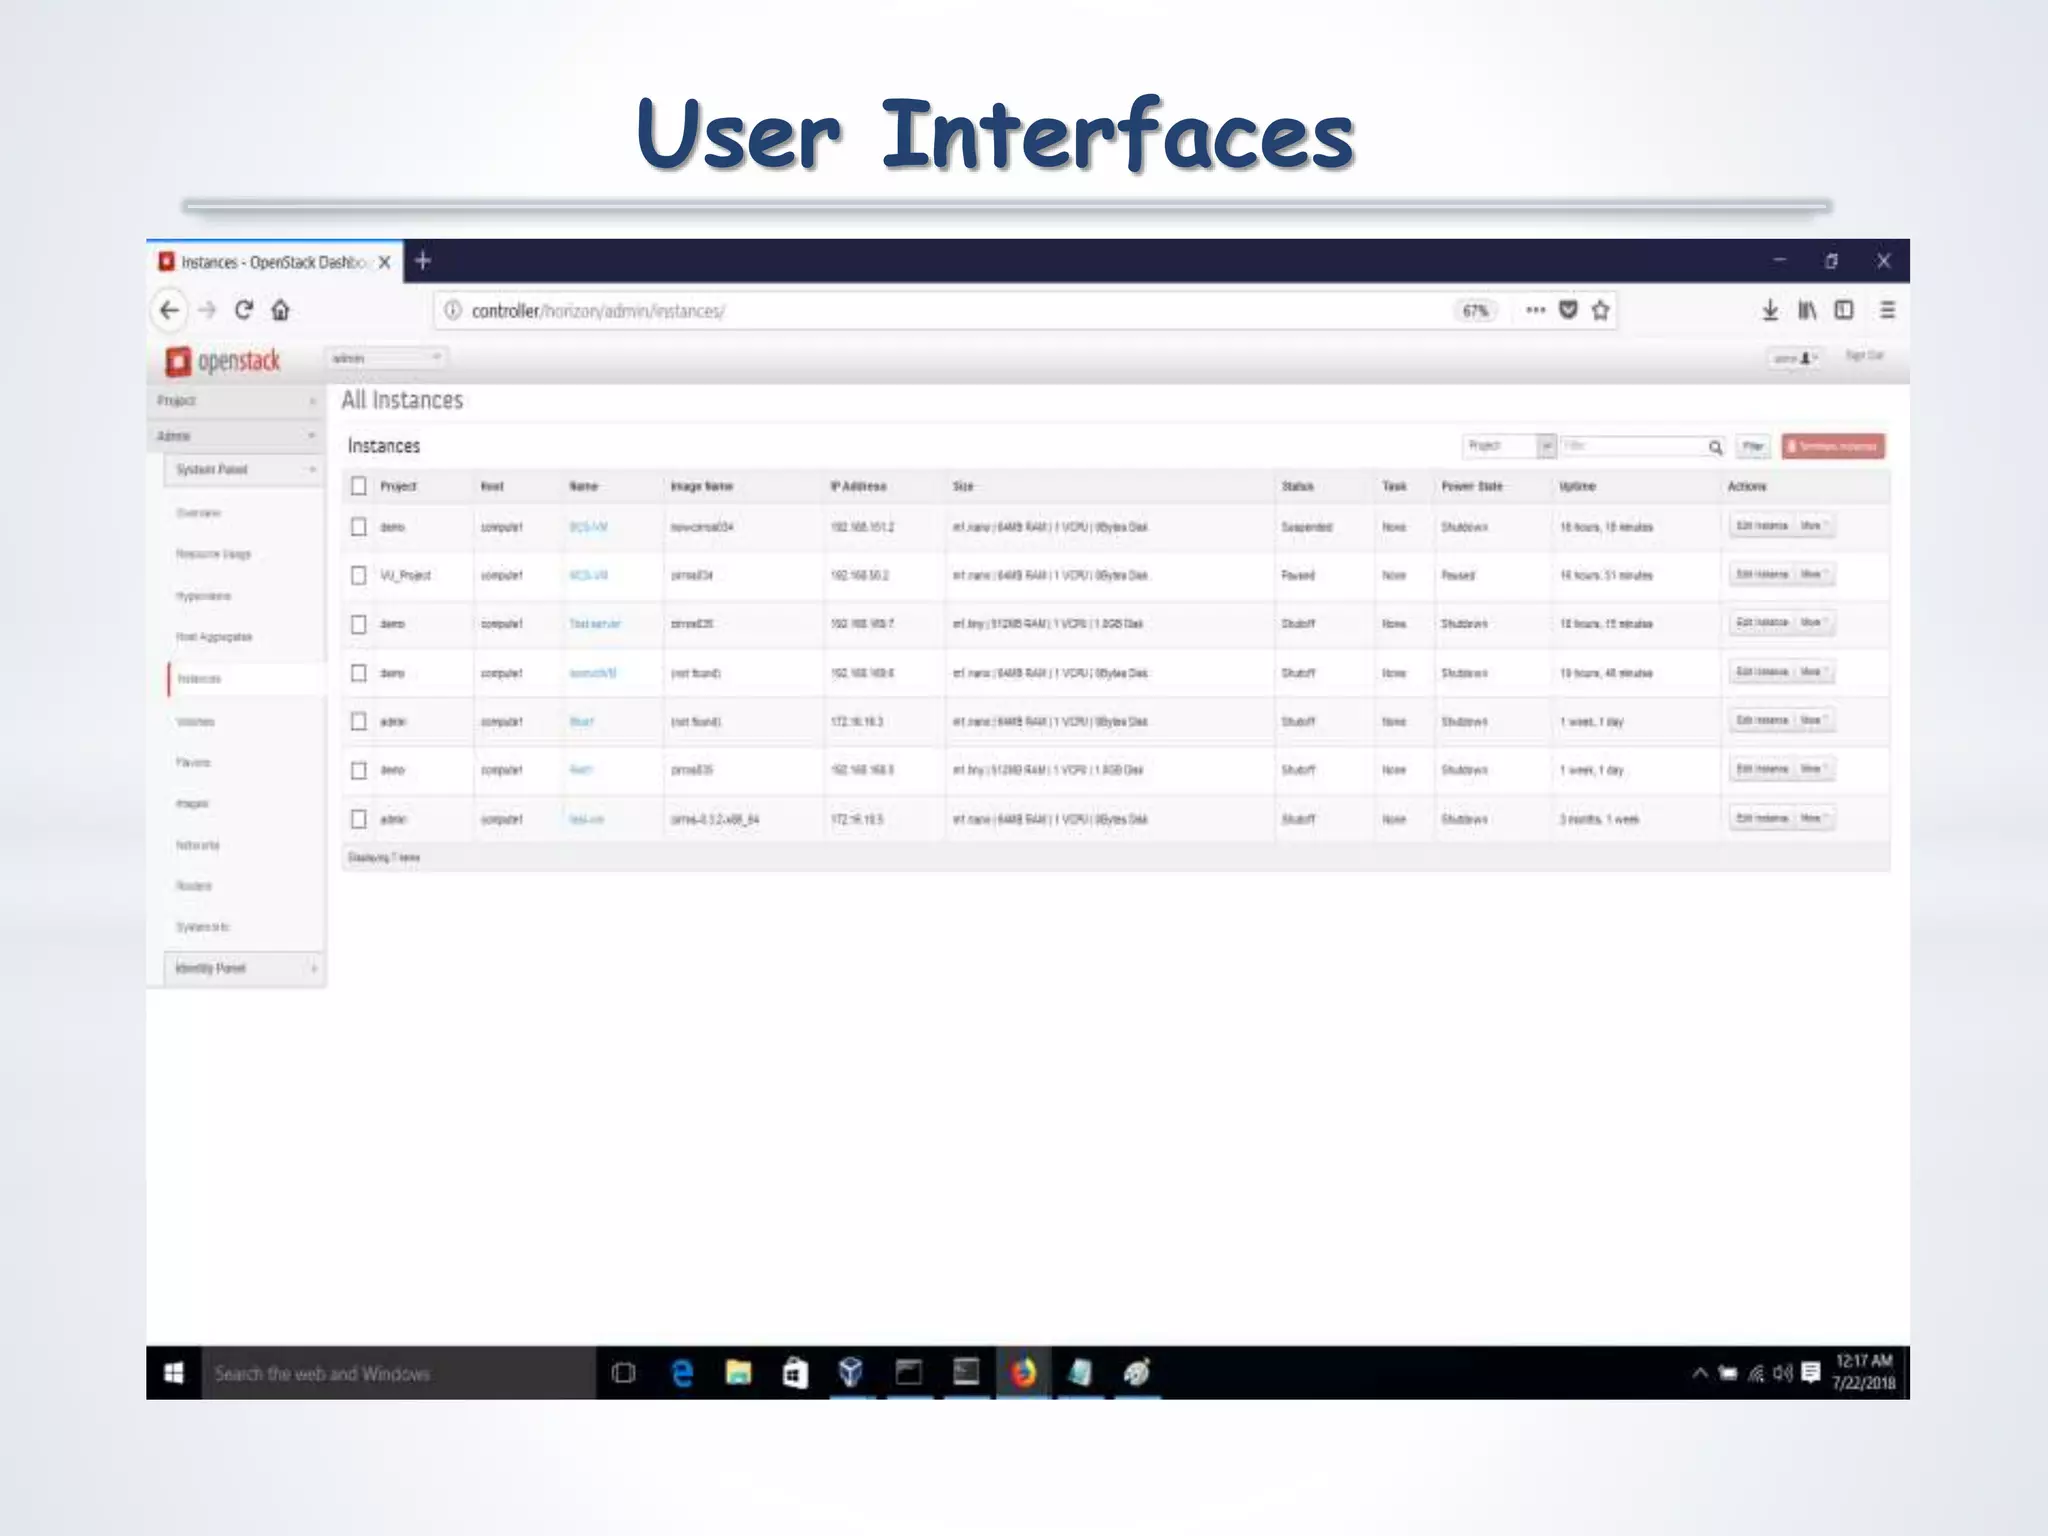Select the checkbox for the 192.168.151.2 instance
The width and height of the screenshot is (2048, 1536).
click(x=359, y=527)
